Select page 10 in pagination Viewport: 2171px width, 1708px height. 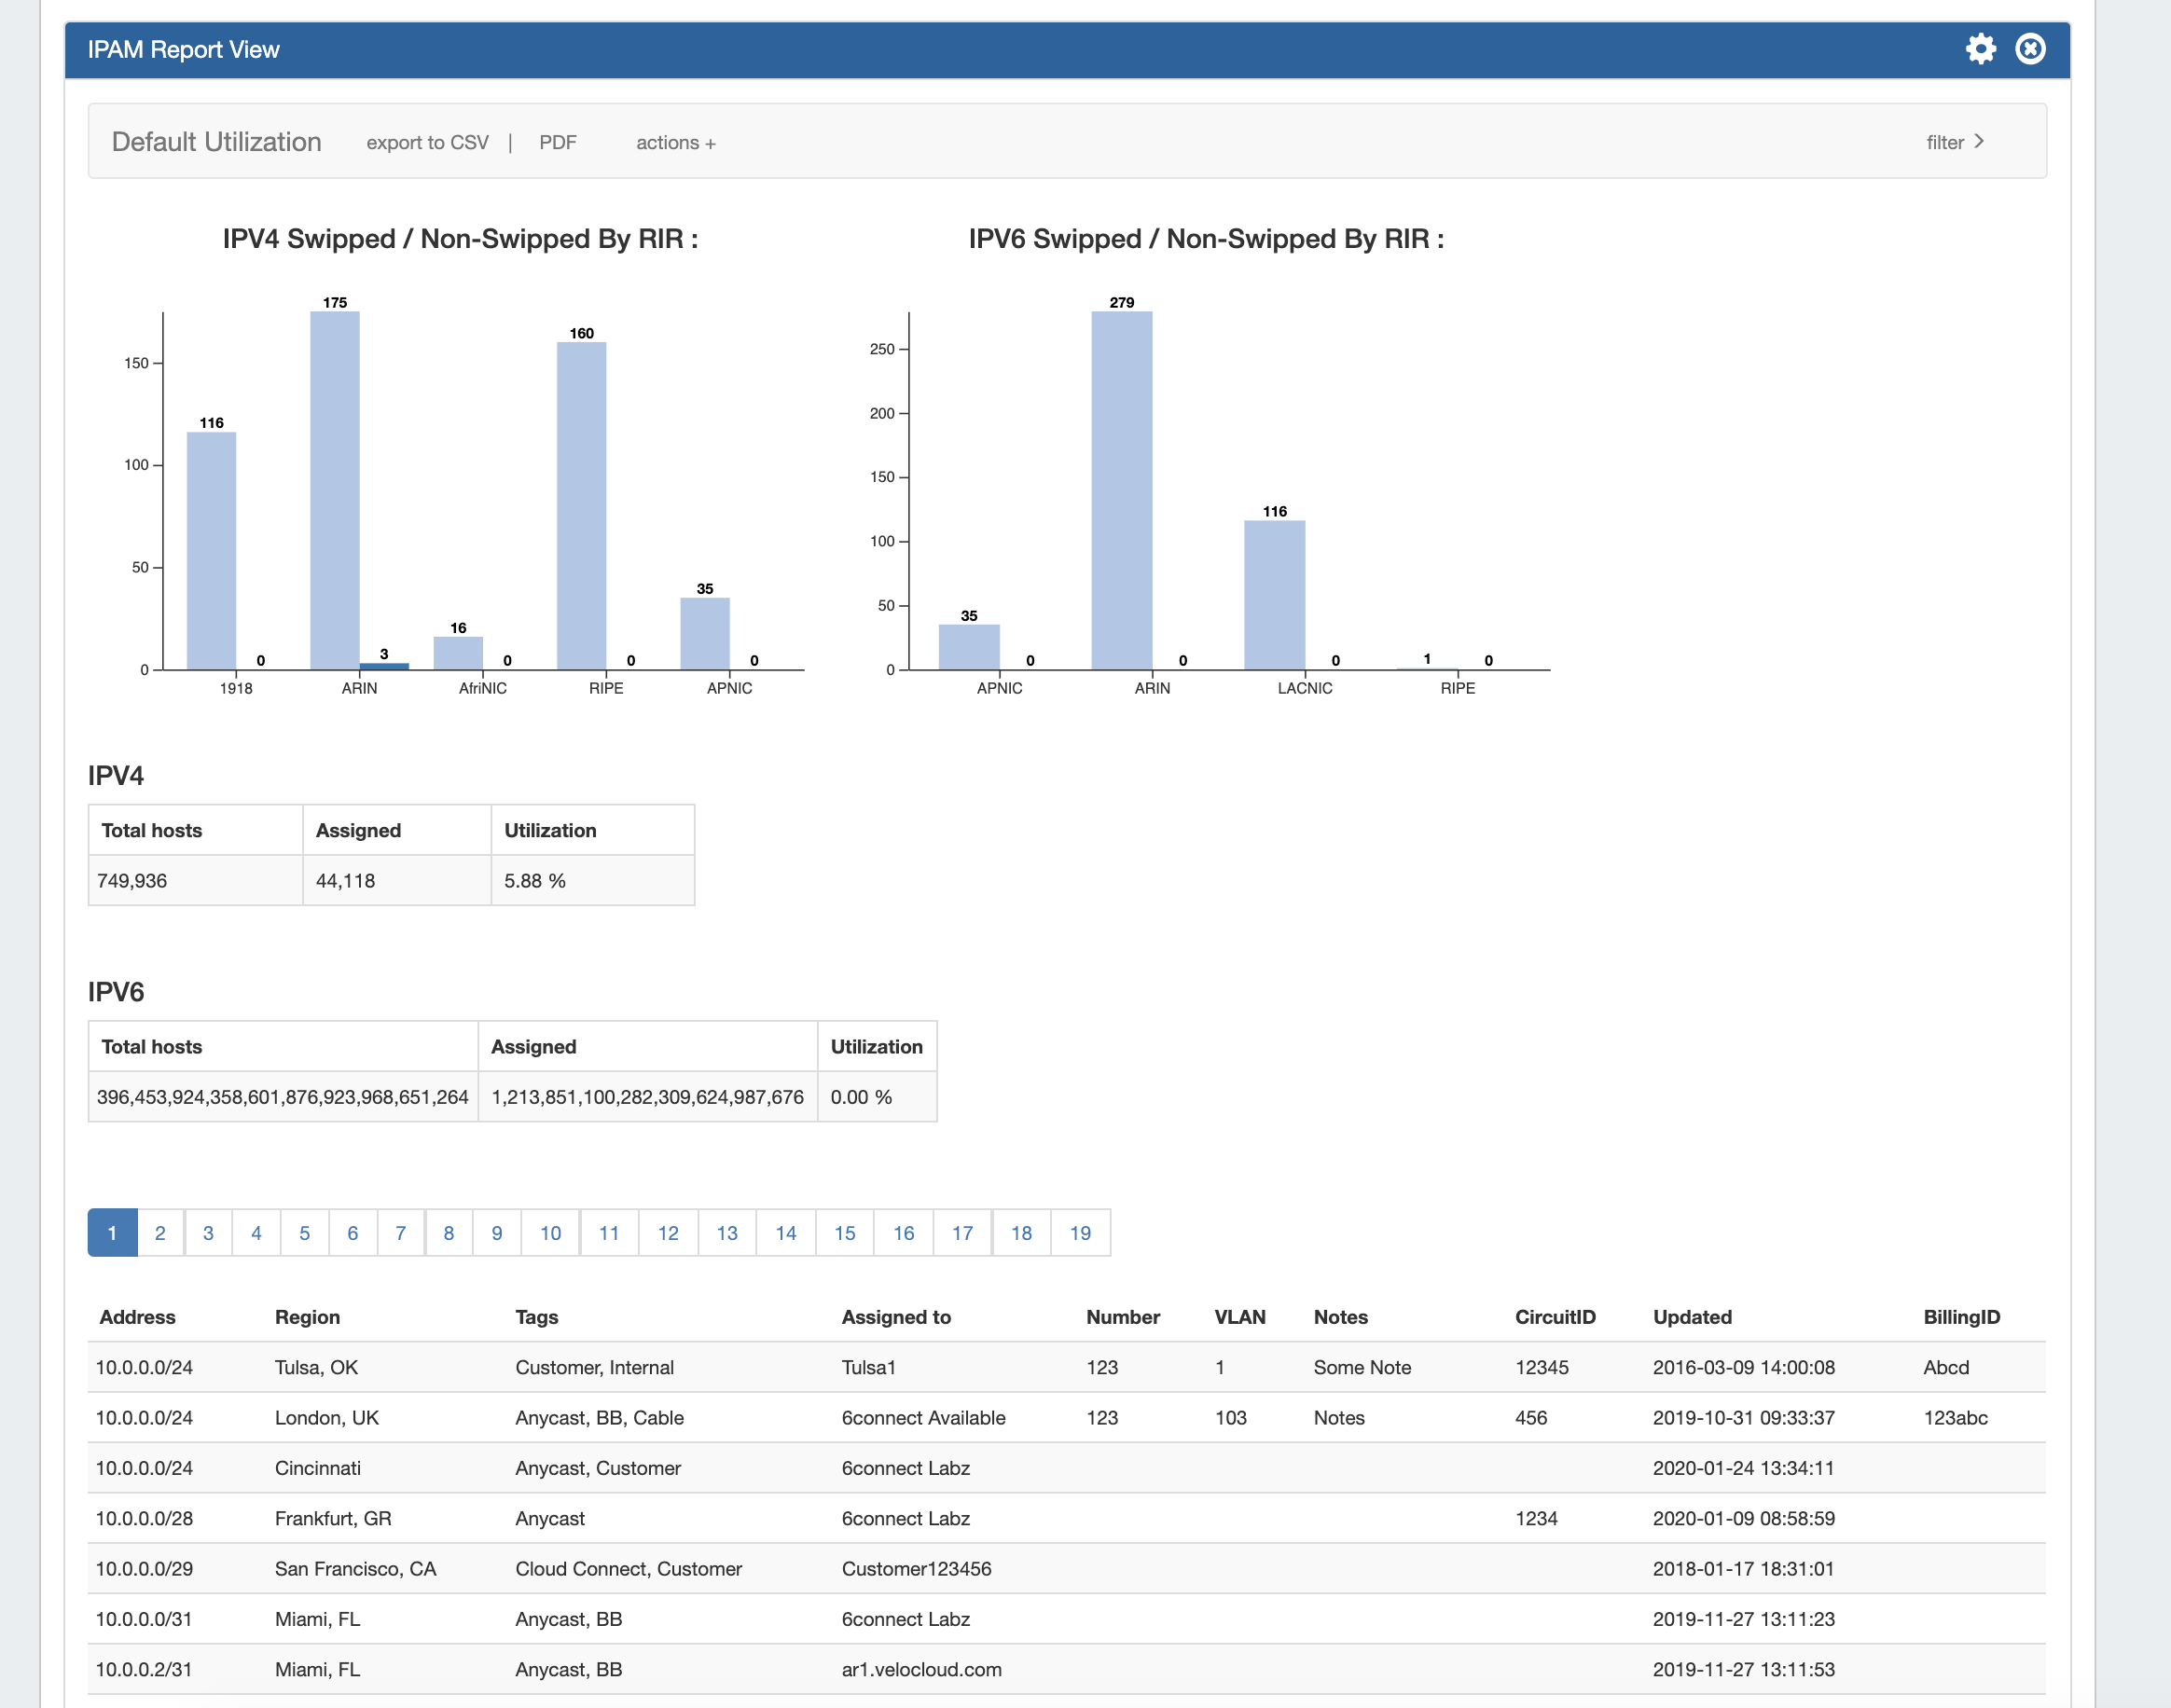click(x=550, y=1232)
